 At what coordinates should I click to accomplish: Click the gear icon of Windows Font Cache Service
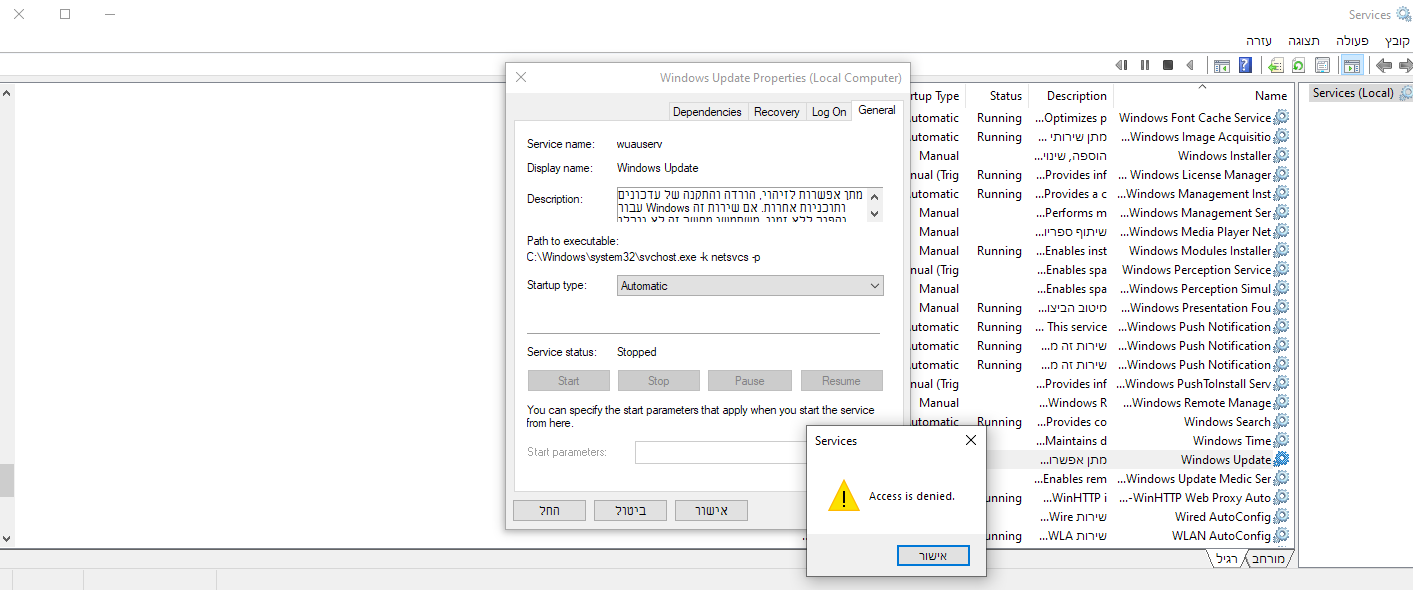point(1281,118)
